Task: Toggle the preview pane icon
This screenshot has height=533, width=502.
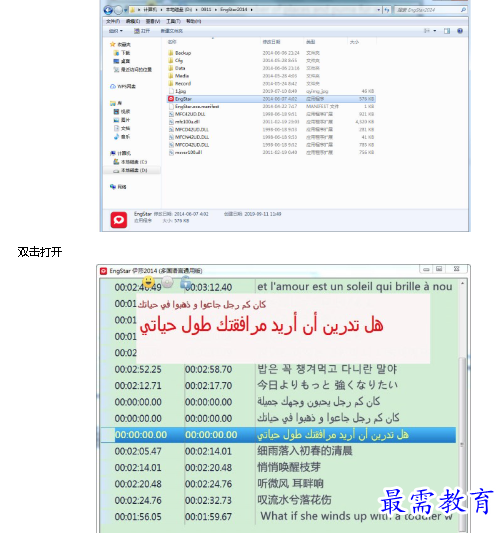Action: click(447, 31)
